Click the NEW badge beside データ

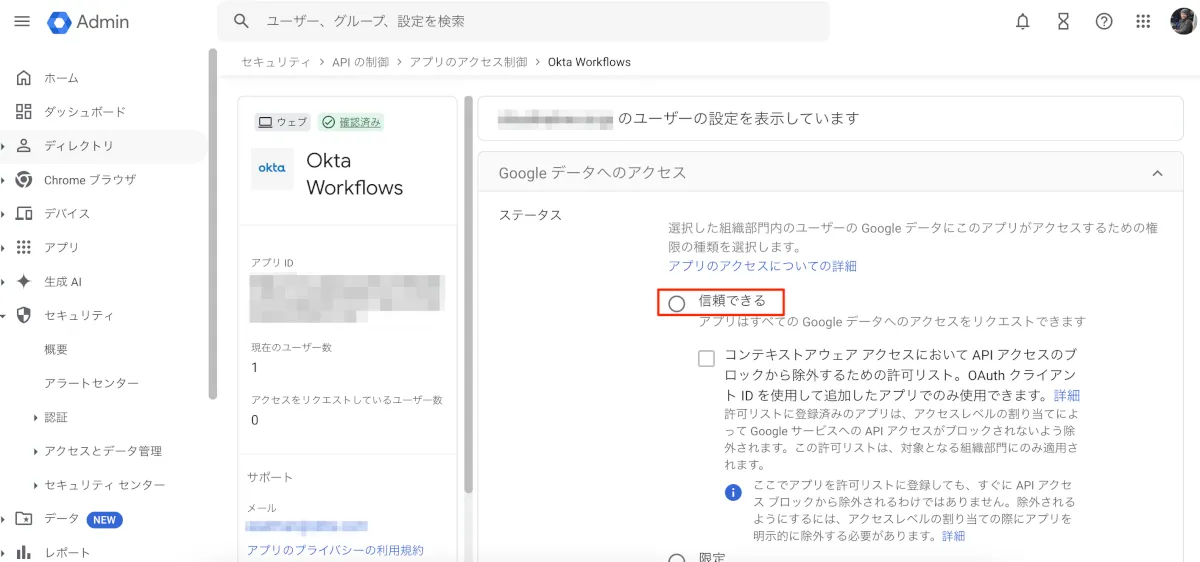click(104, 519)
